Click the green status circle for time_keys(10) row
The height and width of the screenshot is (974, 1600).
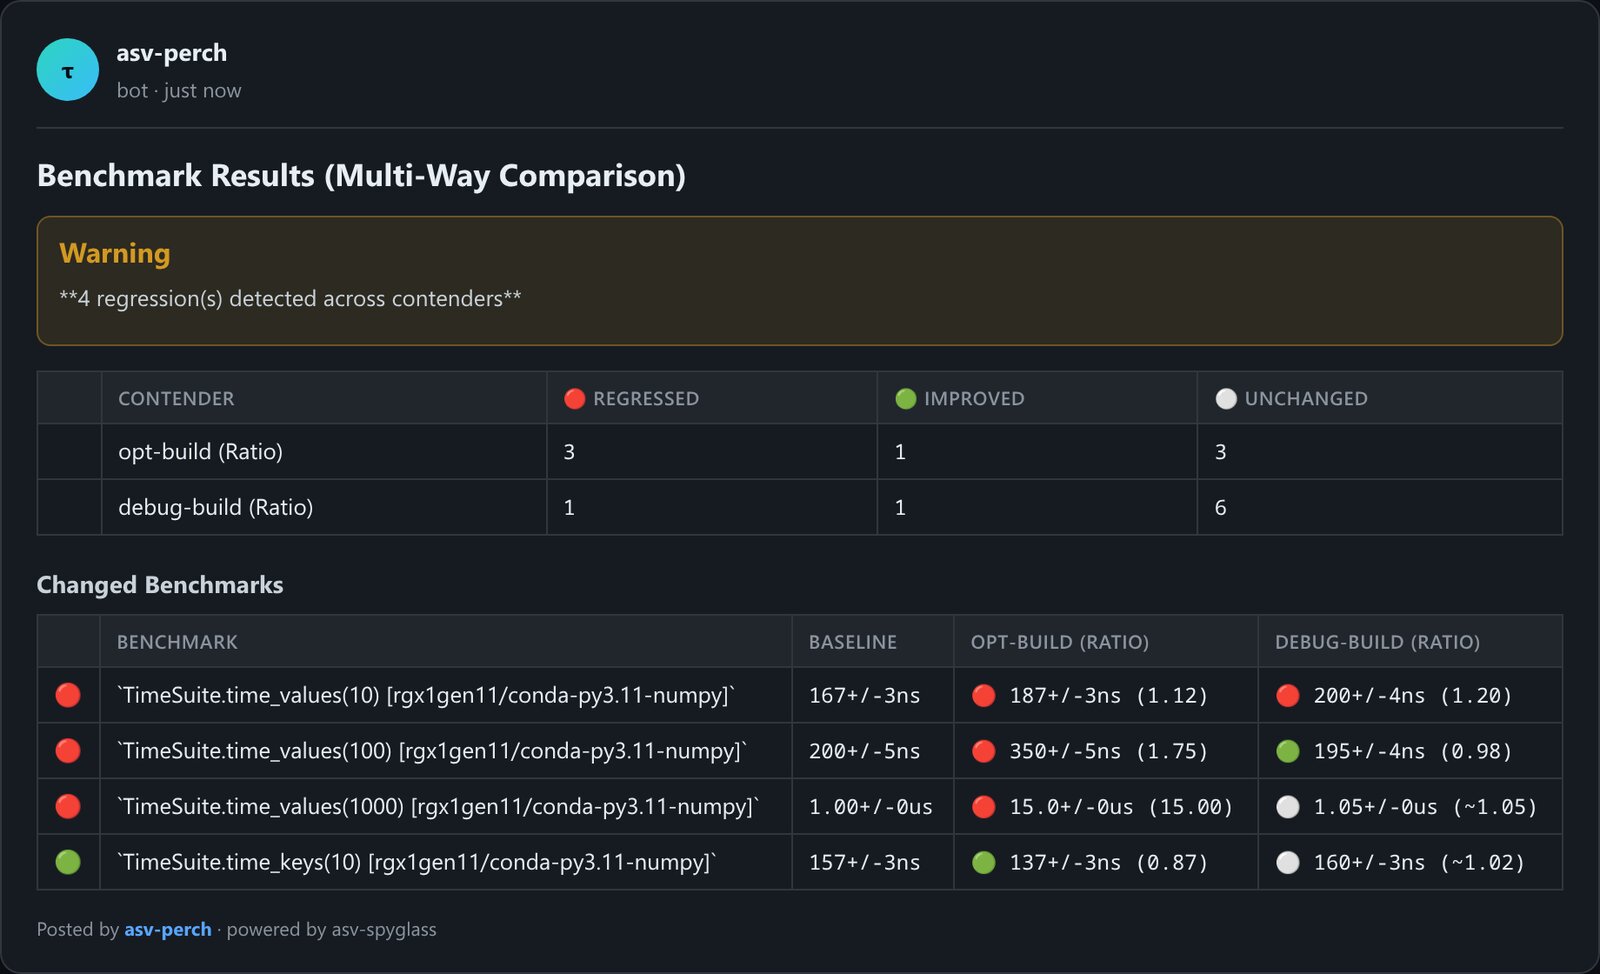click(68, 862)
